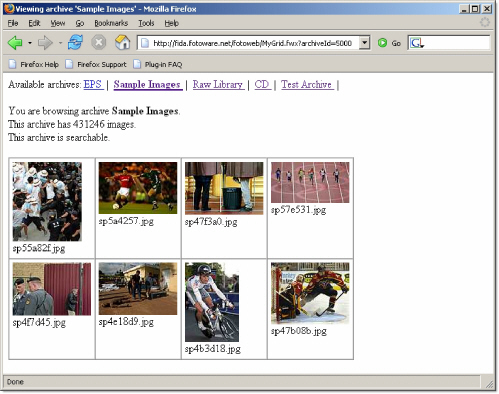Click the file name sp4e18d9.jpg
The width and height of the screenshot is (499, 394).
[126, 322]
